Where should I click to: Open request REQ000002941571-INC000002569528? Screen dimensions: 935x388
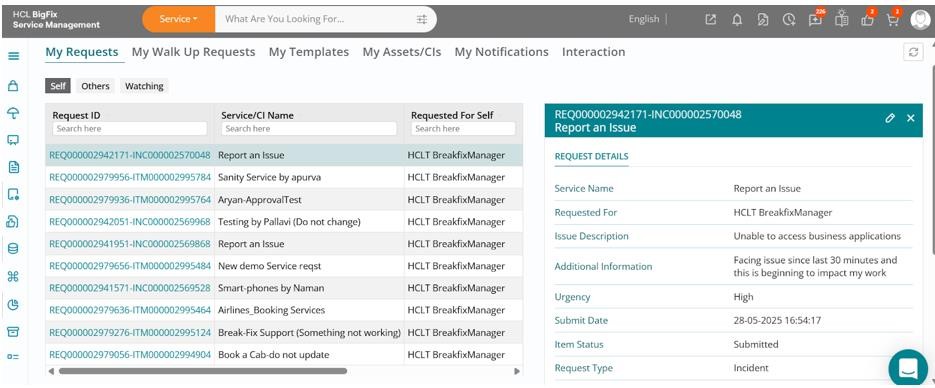tap(130, 288)
